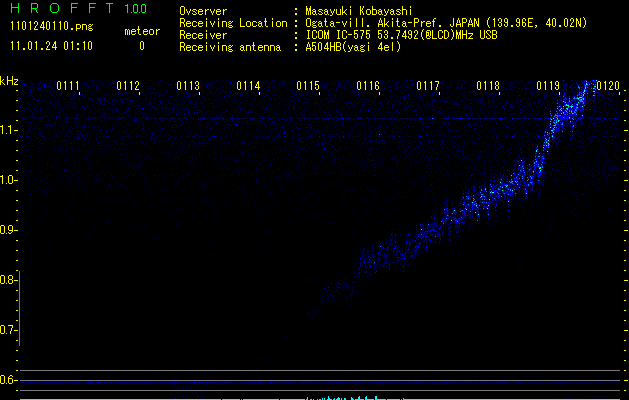Screen dimensions: 629x400
Task: Click the 1.1 kHz axis label
Action: 8,130
